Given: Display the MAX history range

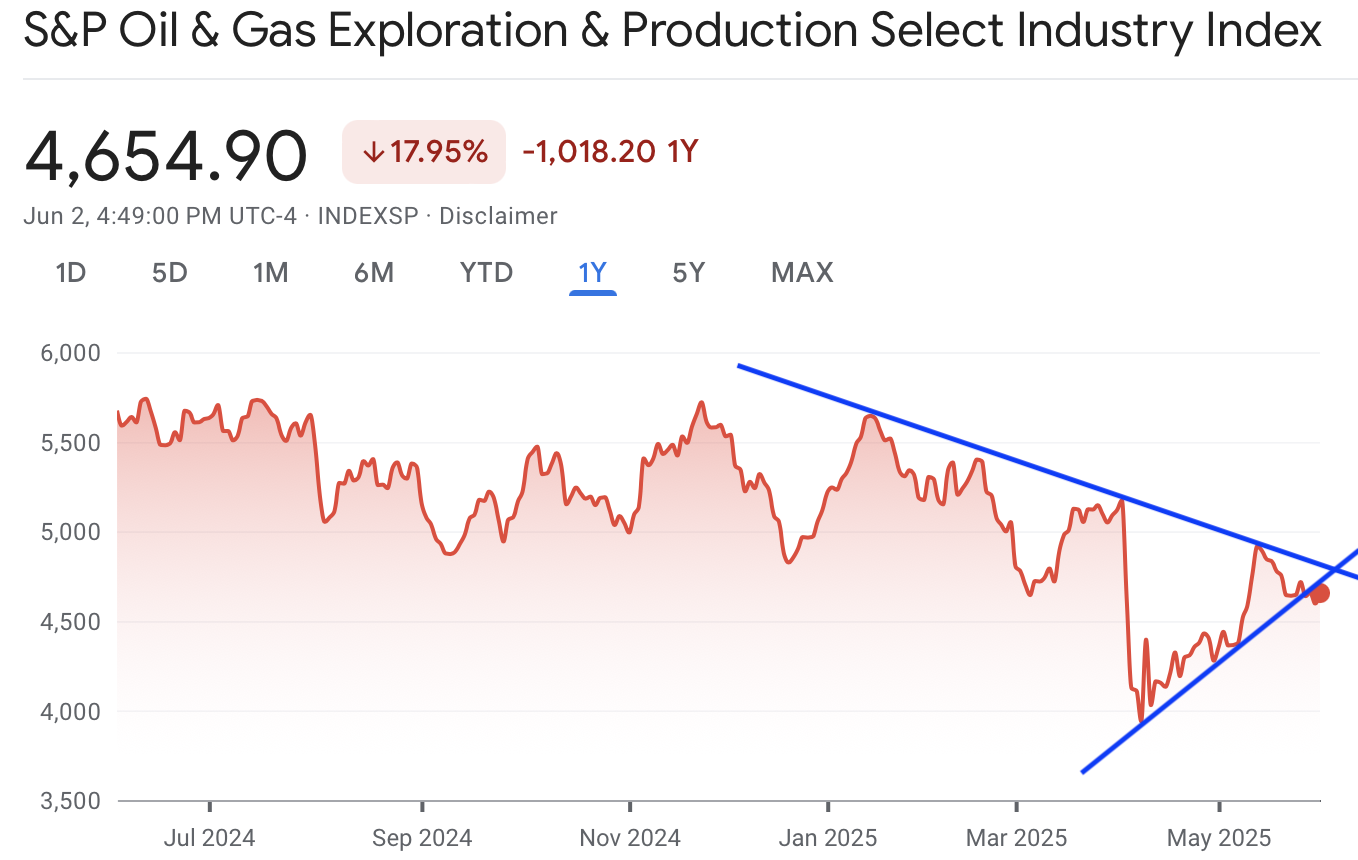Looking at the screenshot, I should pyautogui.click(x=802, y=272).
